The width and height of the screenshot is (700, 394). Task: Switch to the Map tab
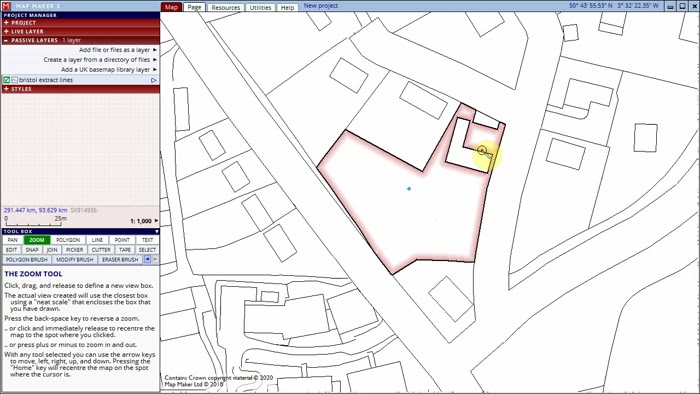[171, 7]
